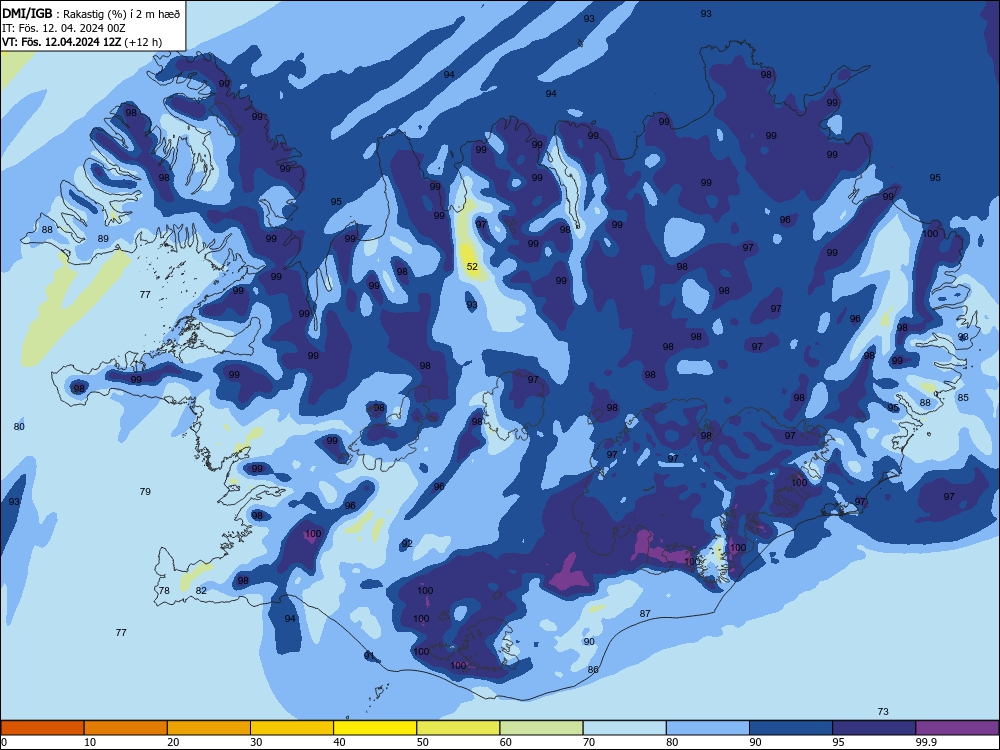
Task: Click the legend label '99.9'
Action: tap(925, 742)
